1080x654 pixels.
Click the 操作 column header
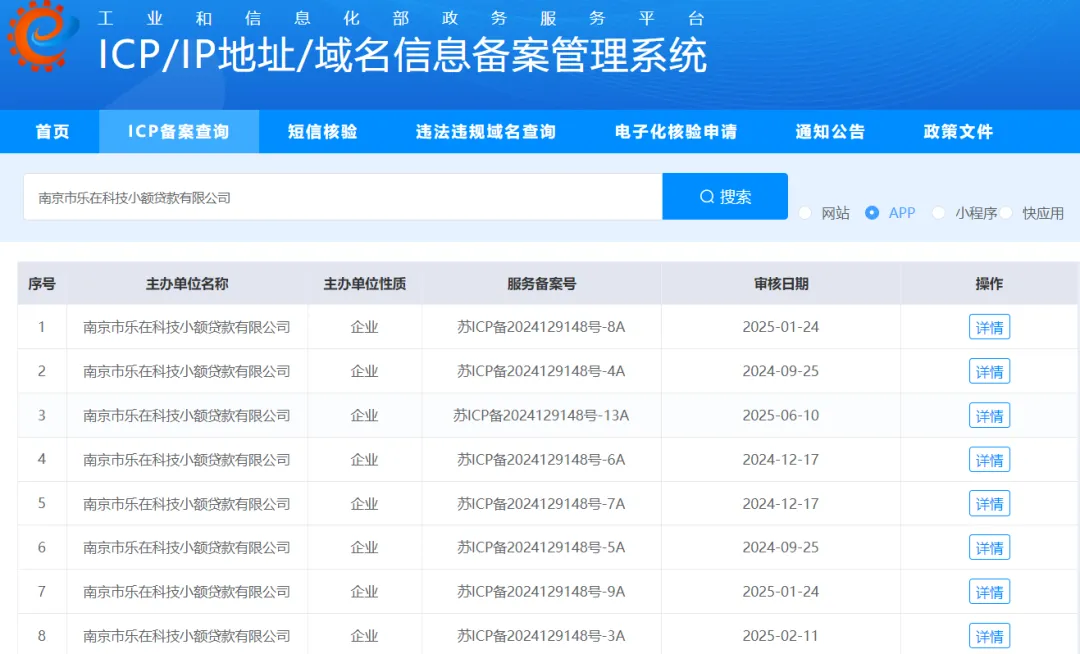989,284
